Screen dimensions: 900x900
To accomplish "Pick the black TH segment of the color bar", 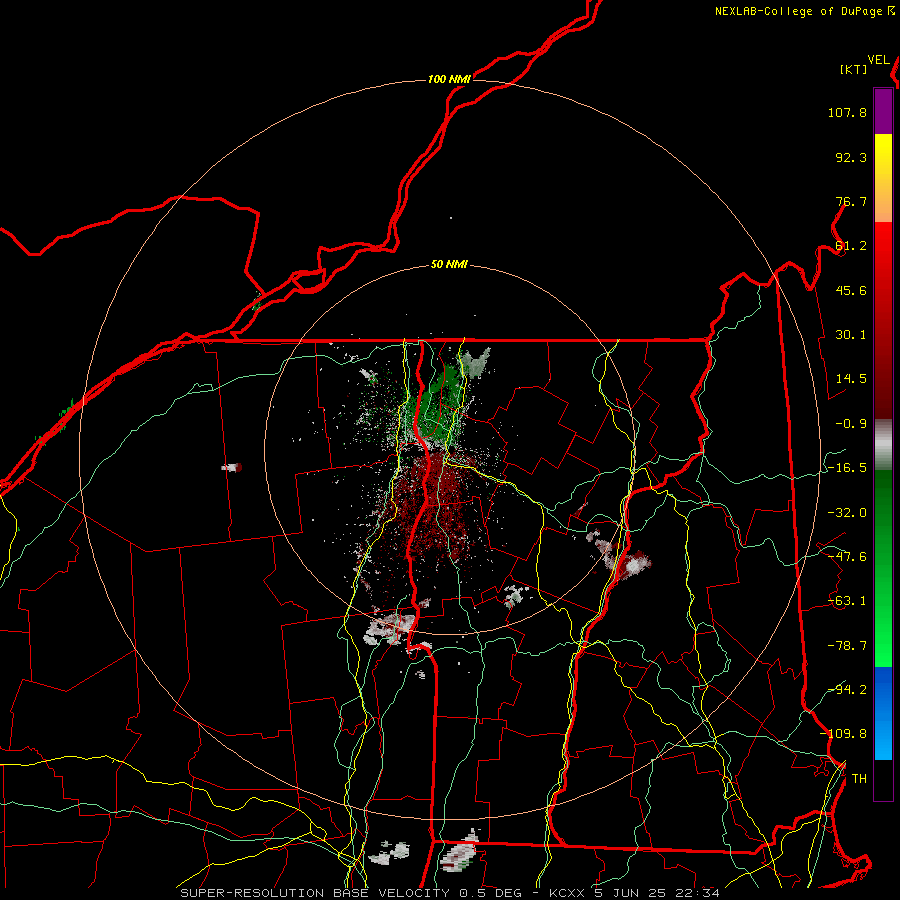I will pos(883,779).
